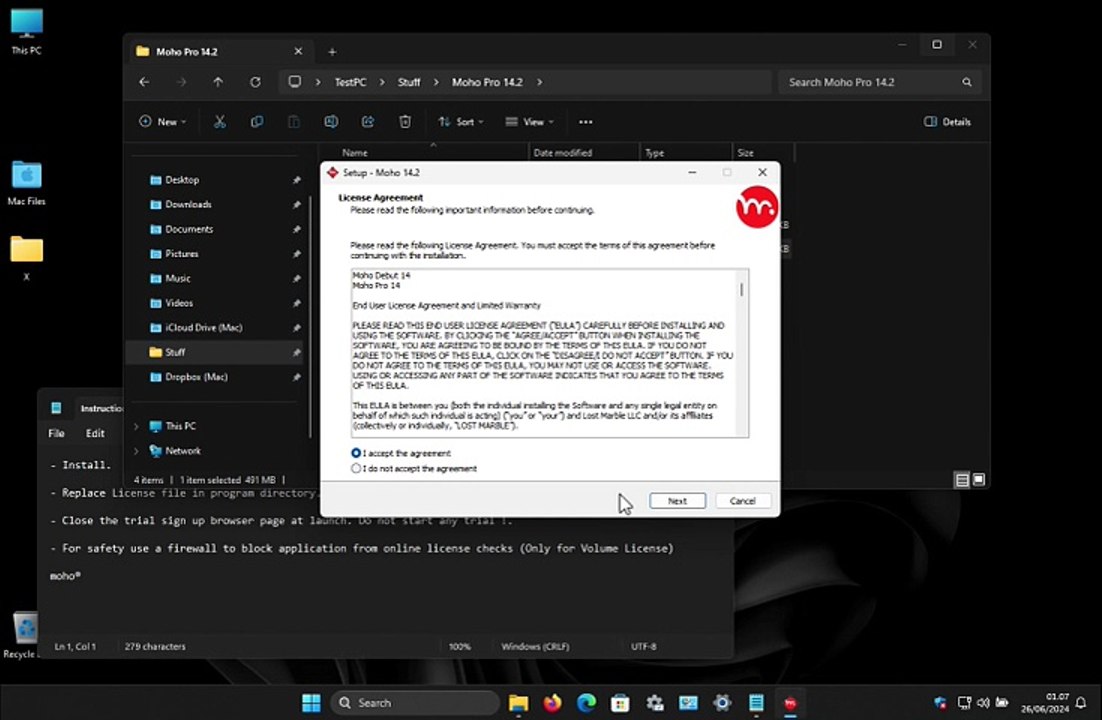Screen dimensions: 1102x720
Task: Unpin Desktop using its pin icon
Action: click(x=297, y=180)
